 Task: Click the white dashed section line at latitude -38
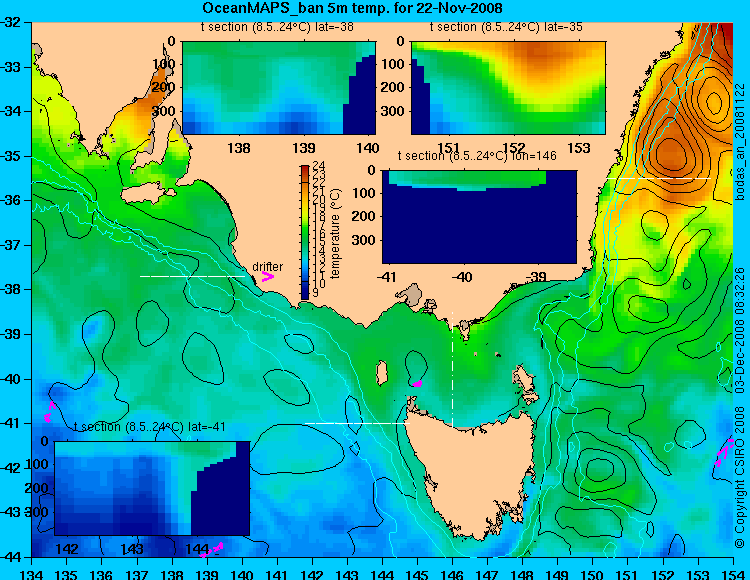(192, 276)
